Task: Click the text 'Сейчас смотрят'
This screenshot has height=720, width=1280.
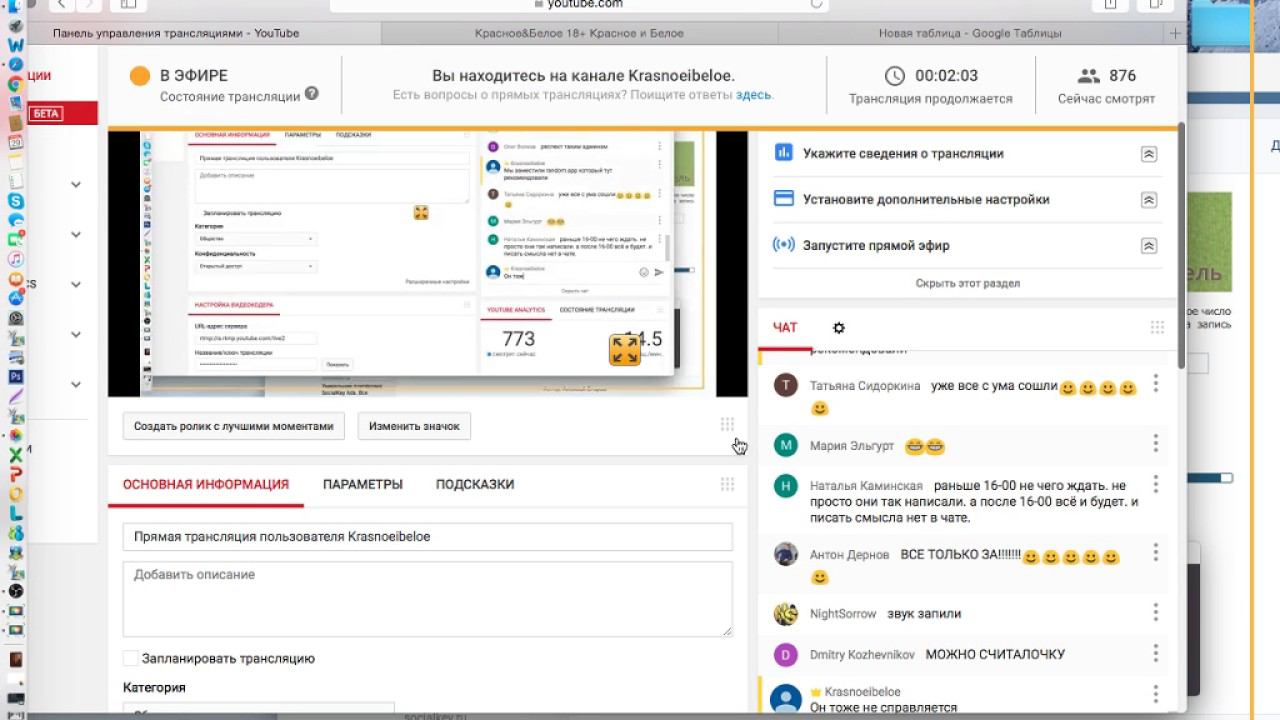Action: tap(1107, 99)
